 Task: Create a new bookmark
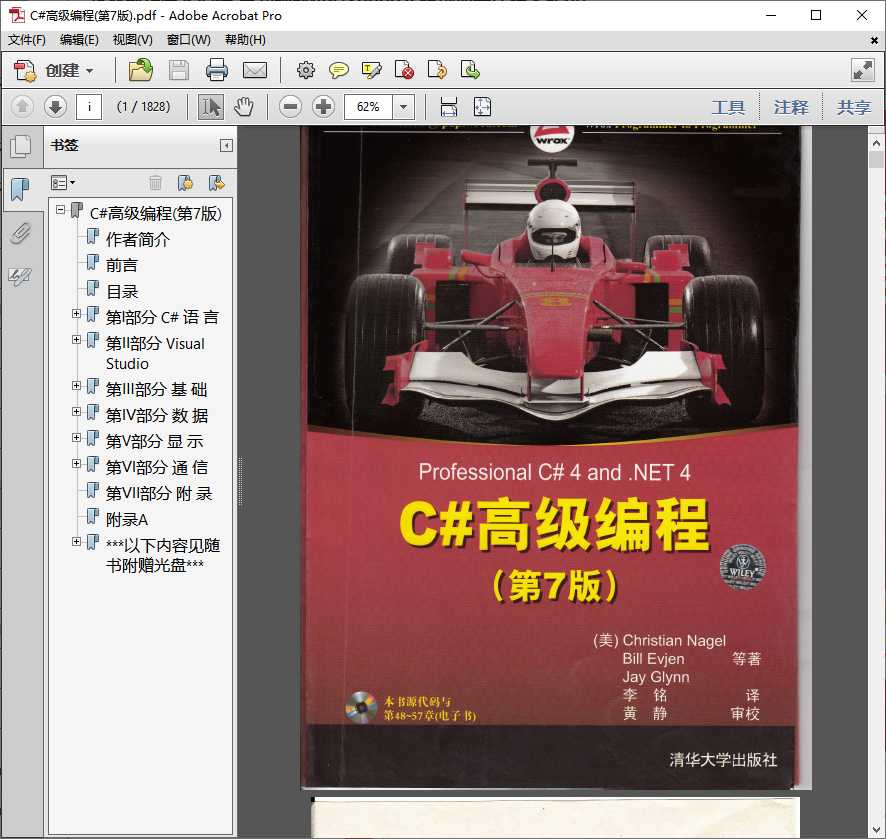tap(186, 182)
